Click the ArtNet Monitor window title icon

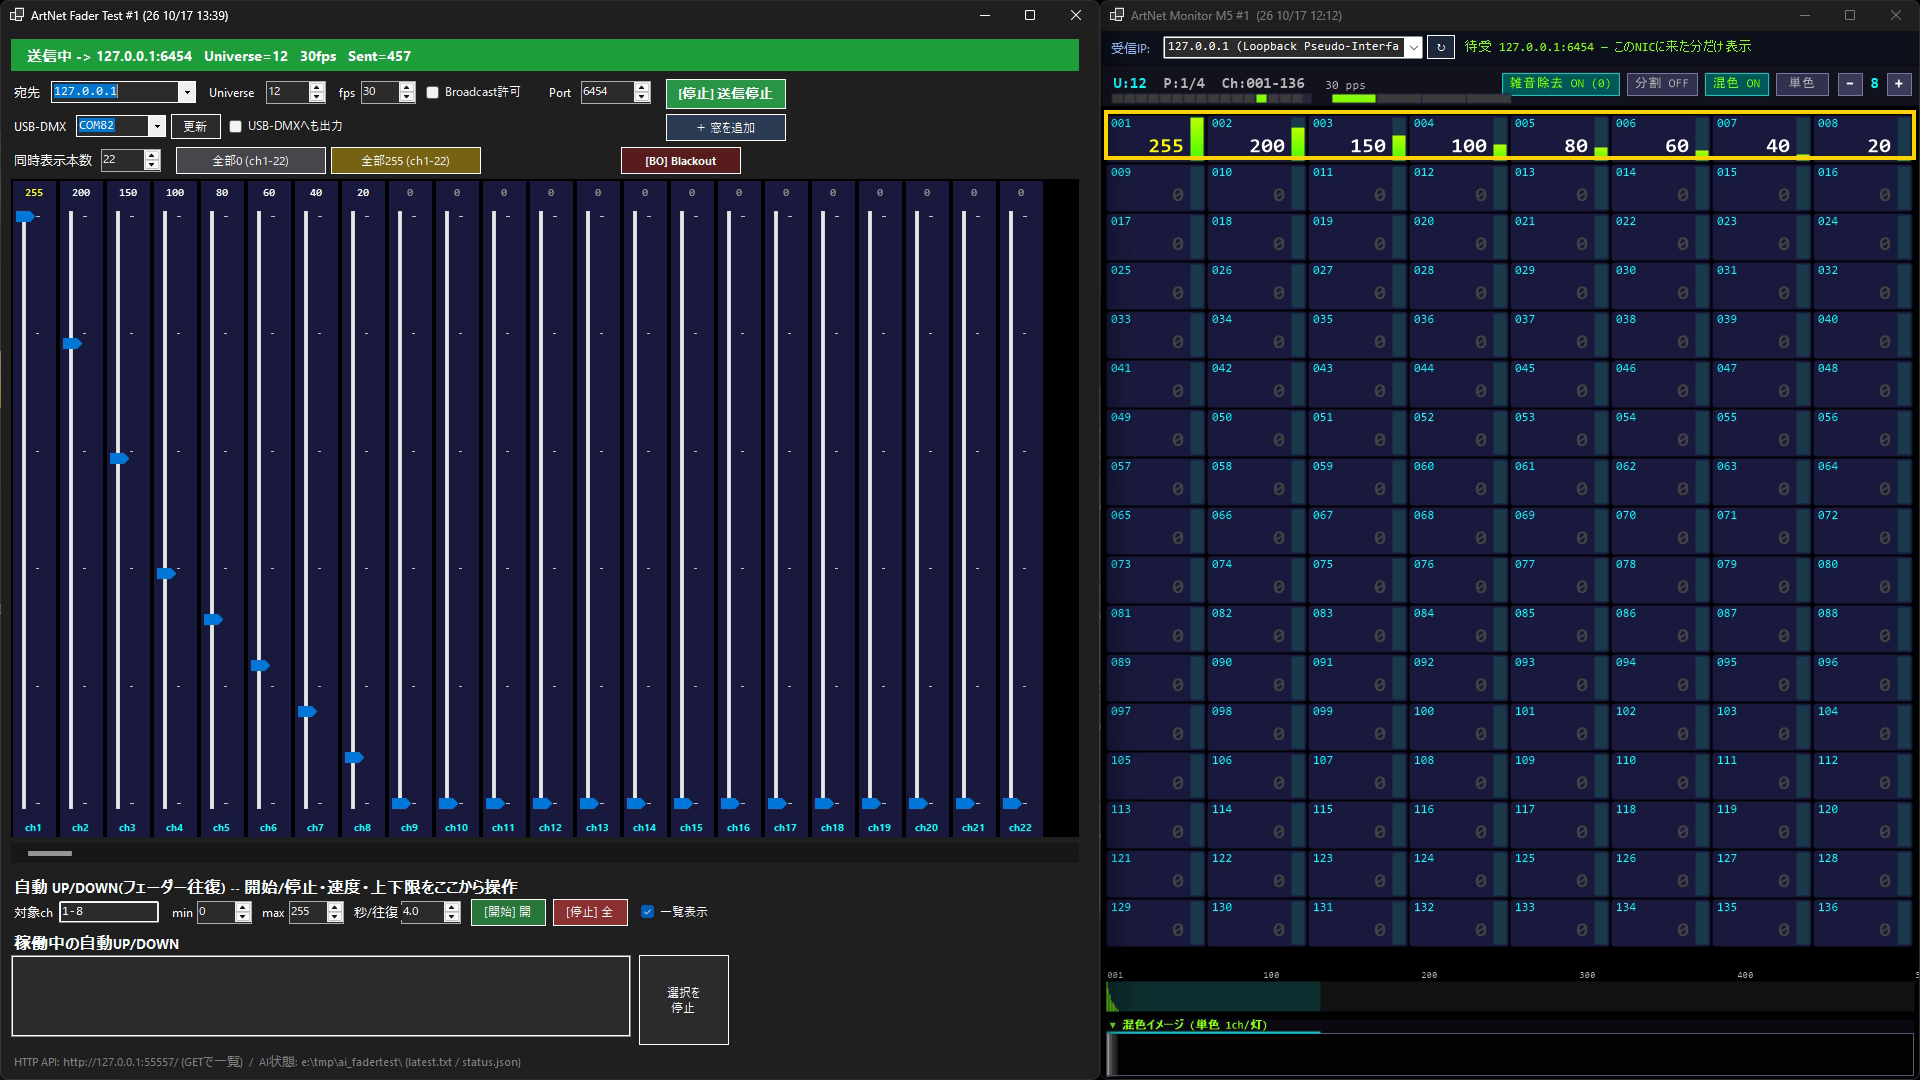(x=1117, y=15)
